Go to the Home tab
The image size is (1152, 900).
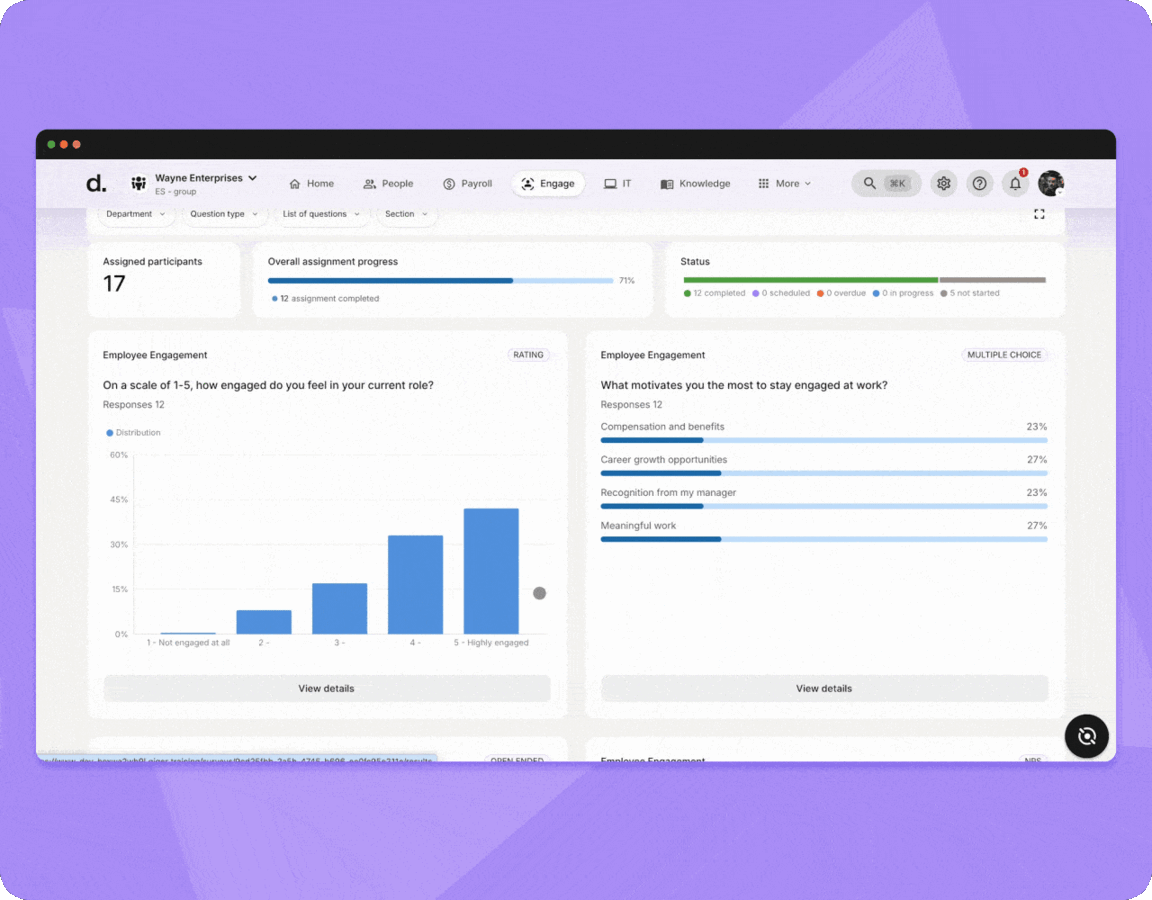(312, 184)
